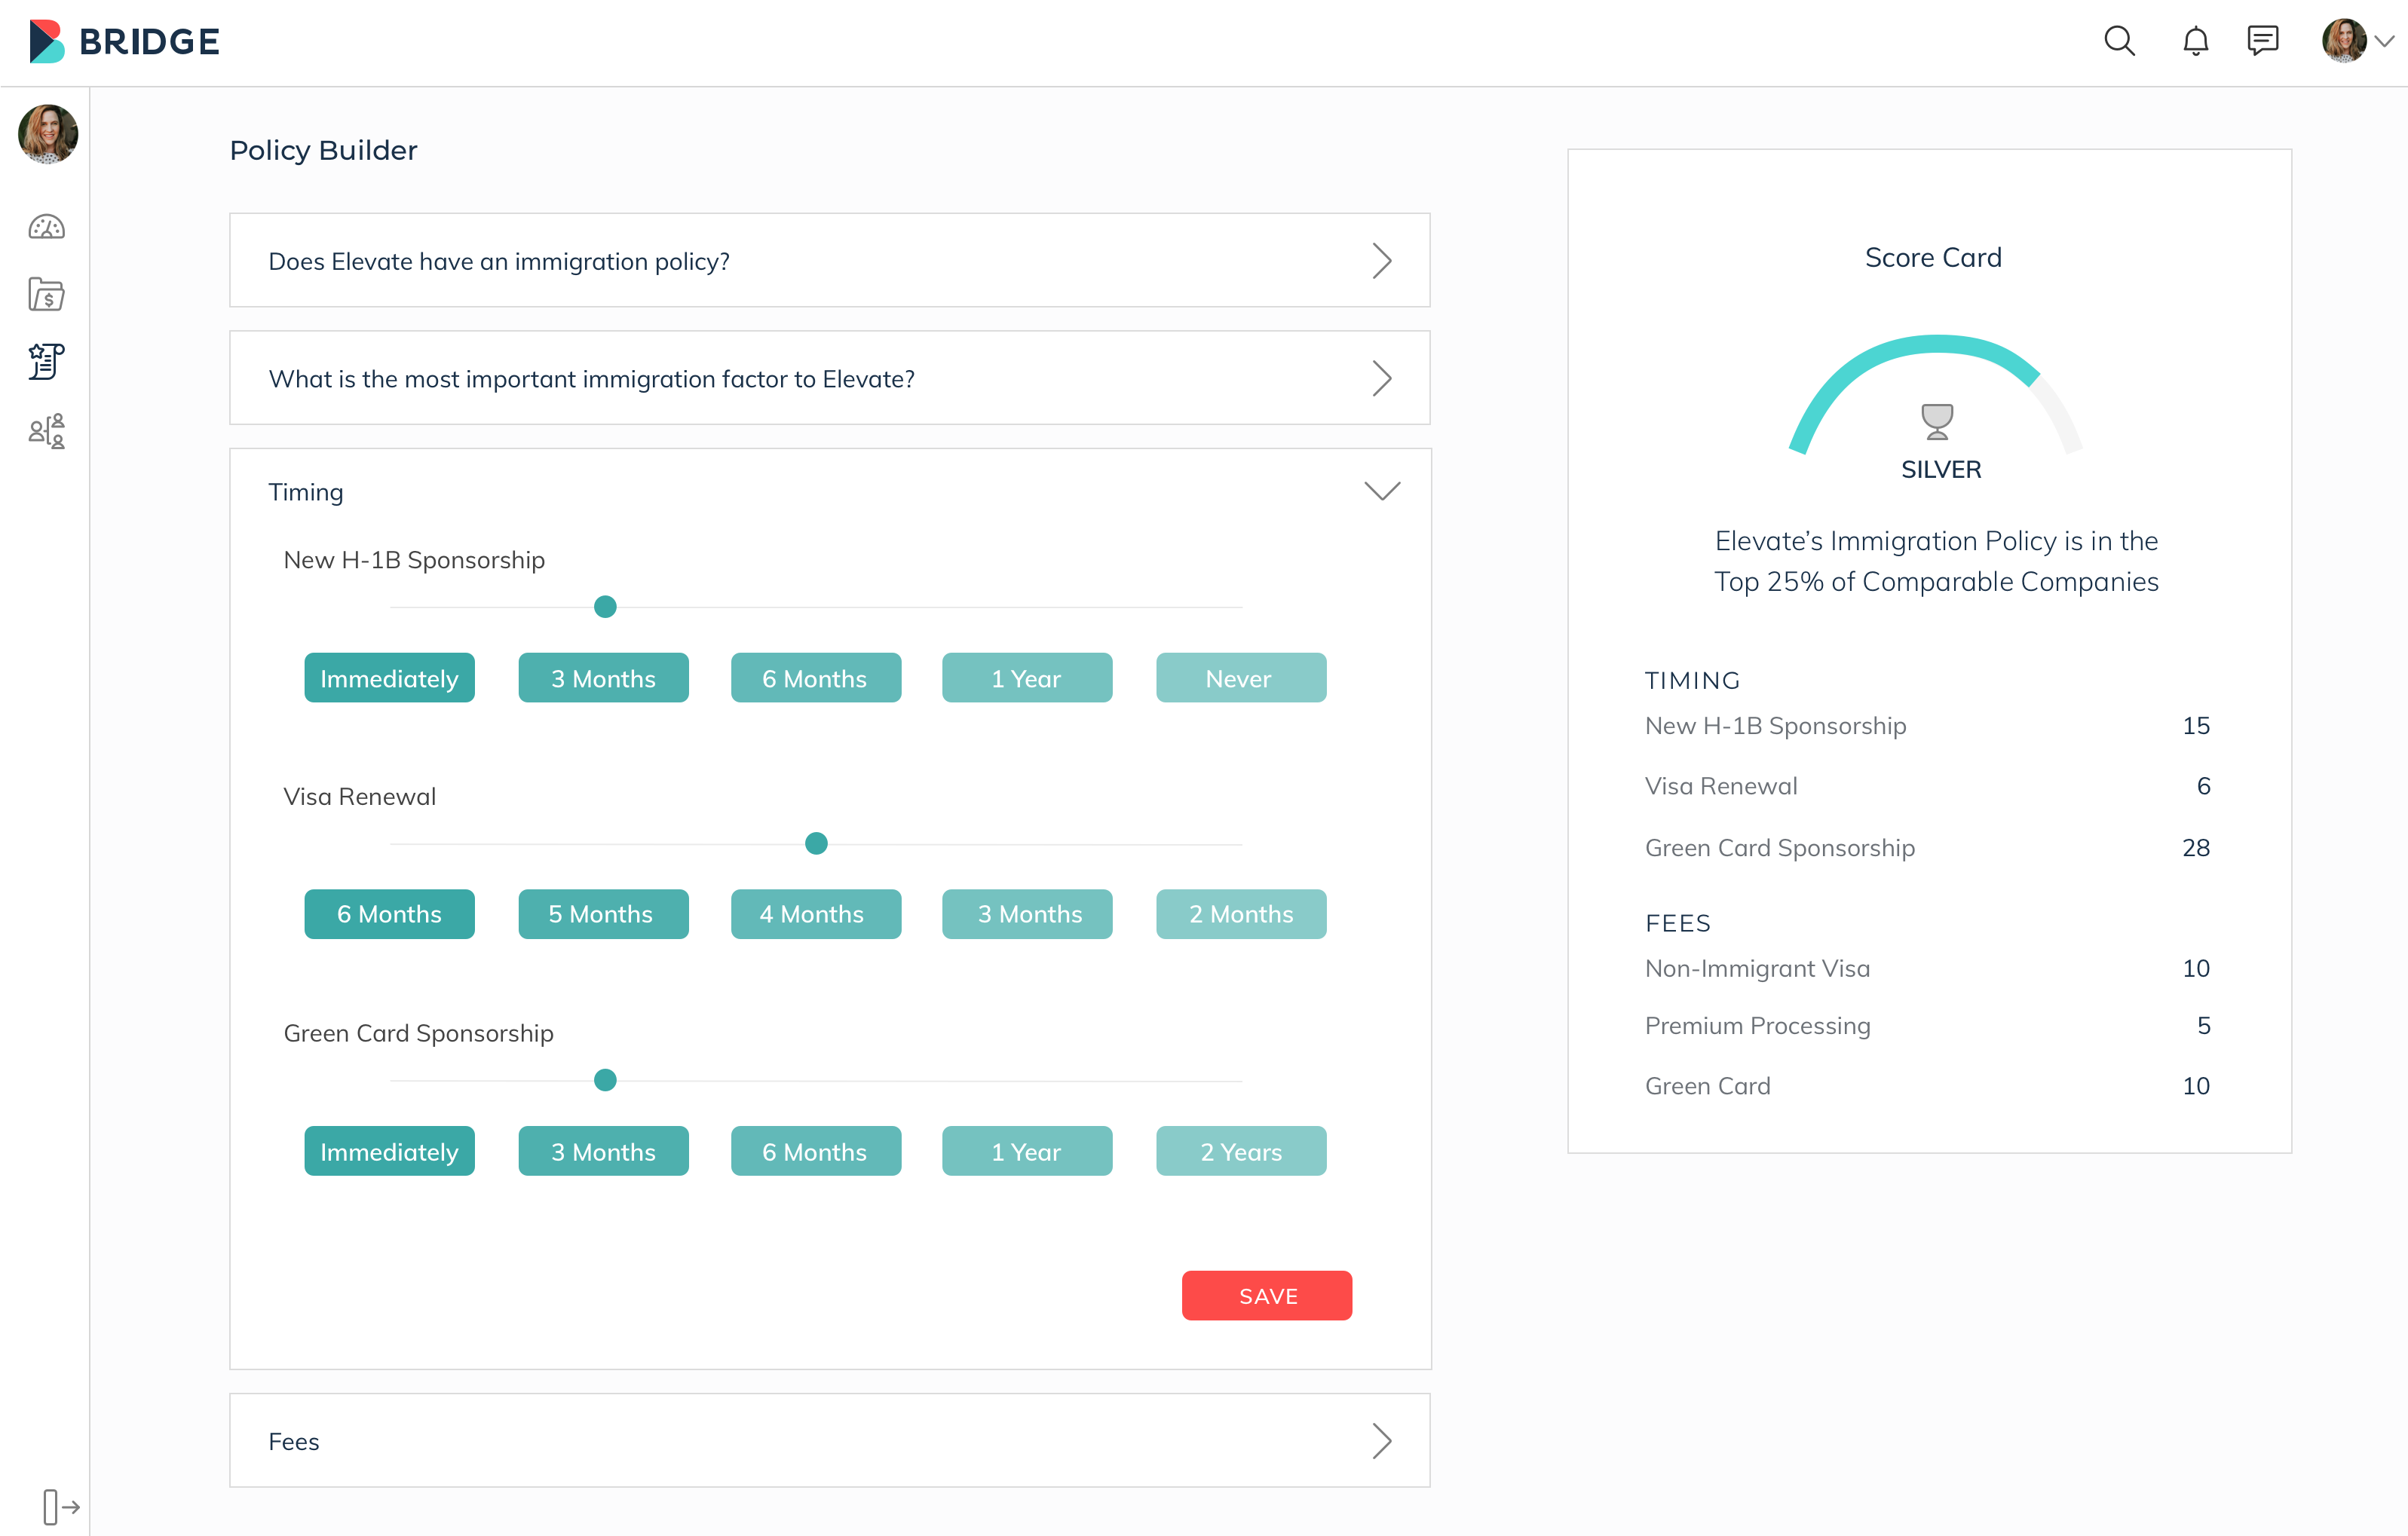The height and width of the screenshot is (1536, 2408).
Task: Select 2 Months for Visa Renewal
Action: pyautogui.click(x=1240, y=914)
